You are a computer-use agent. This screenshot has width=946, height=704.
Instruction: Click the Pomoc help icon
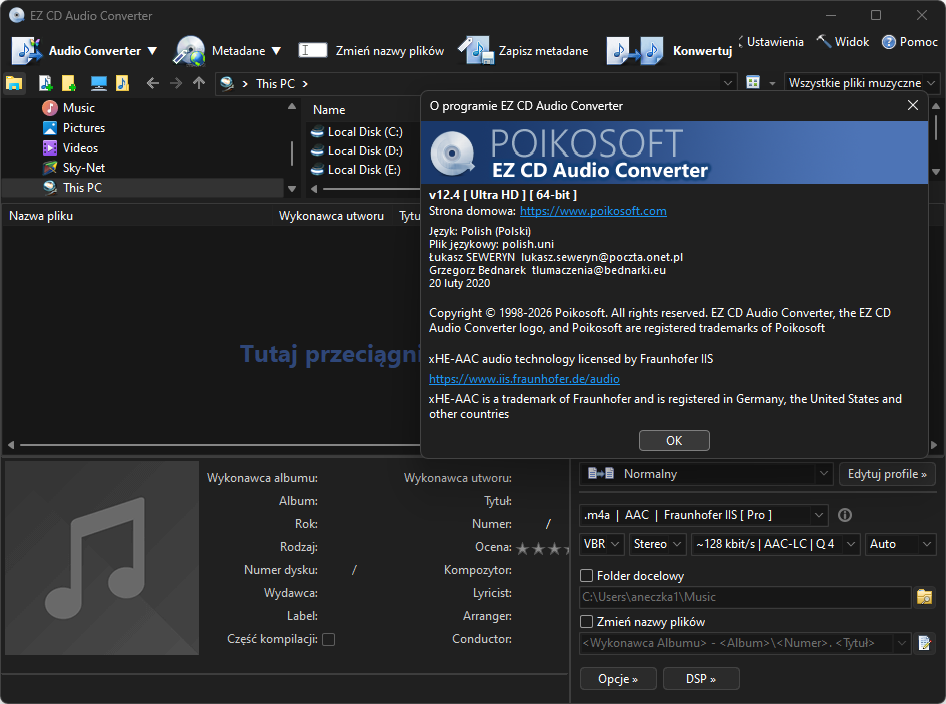(x=889, y=42)
